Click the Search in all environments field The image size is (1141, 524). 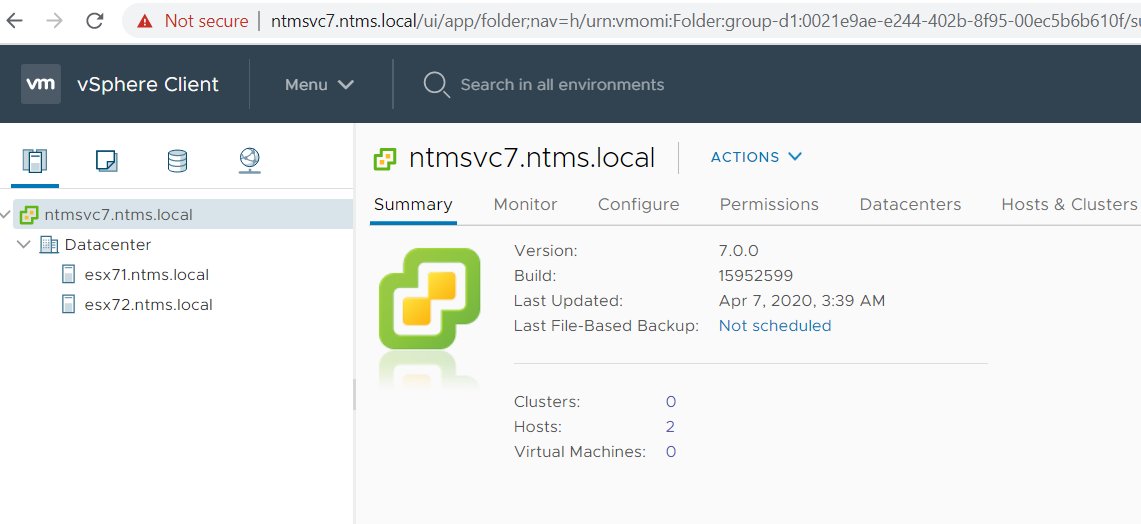click(562, 84)
